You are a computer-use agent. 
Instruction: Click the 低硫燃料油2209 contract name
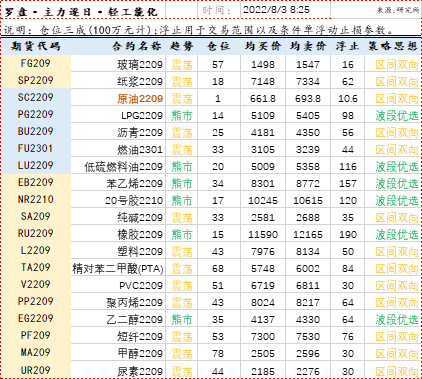124,167
